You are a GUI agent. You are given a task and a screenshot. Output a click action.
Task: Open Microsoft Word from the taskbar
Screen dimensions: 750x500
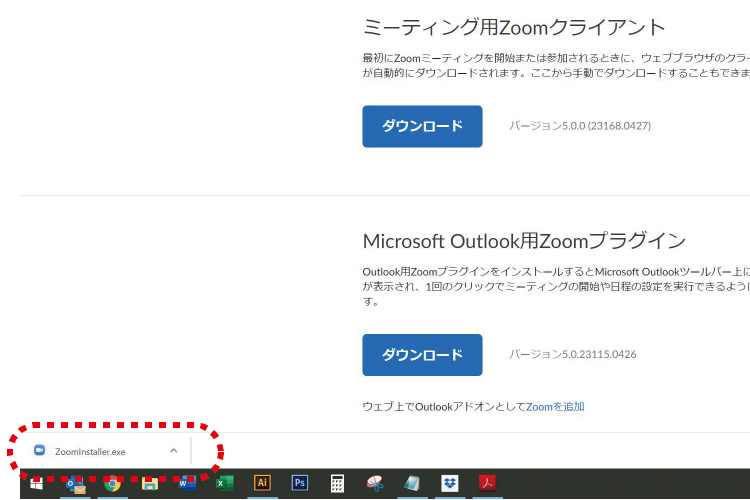click(187, 484)
